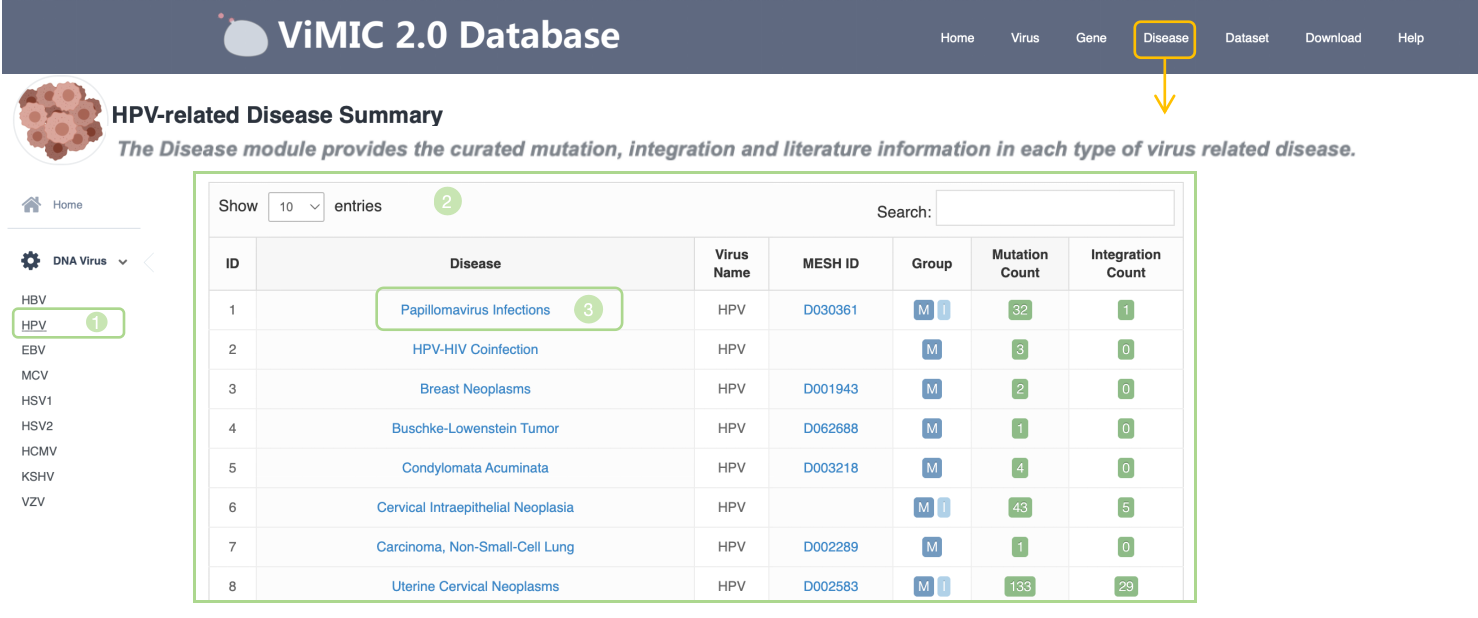Click the ViMIC logo icon in header
The image size is (1478, 618).
[245, 37]
